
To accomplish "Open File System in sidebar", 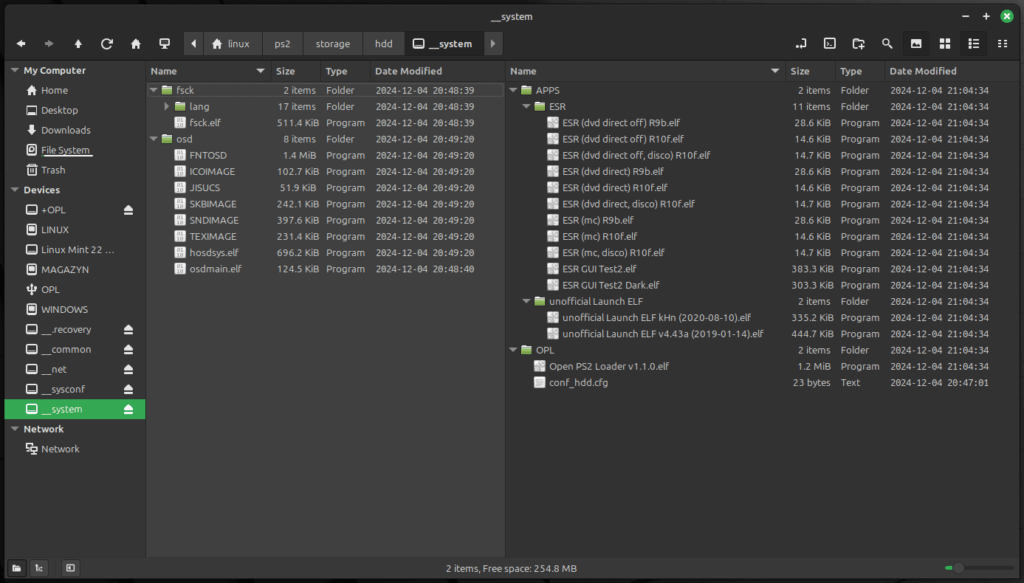I will 65,150.
